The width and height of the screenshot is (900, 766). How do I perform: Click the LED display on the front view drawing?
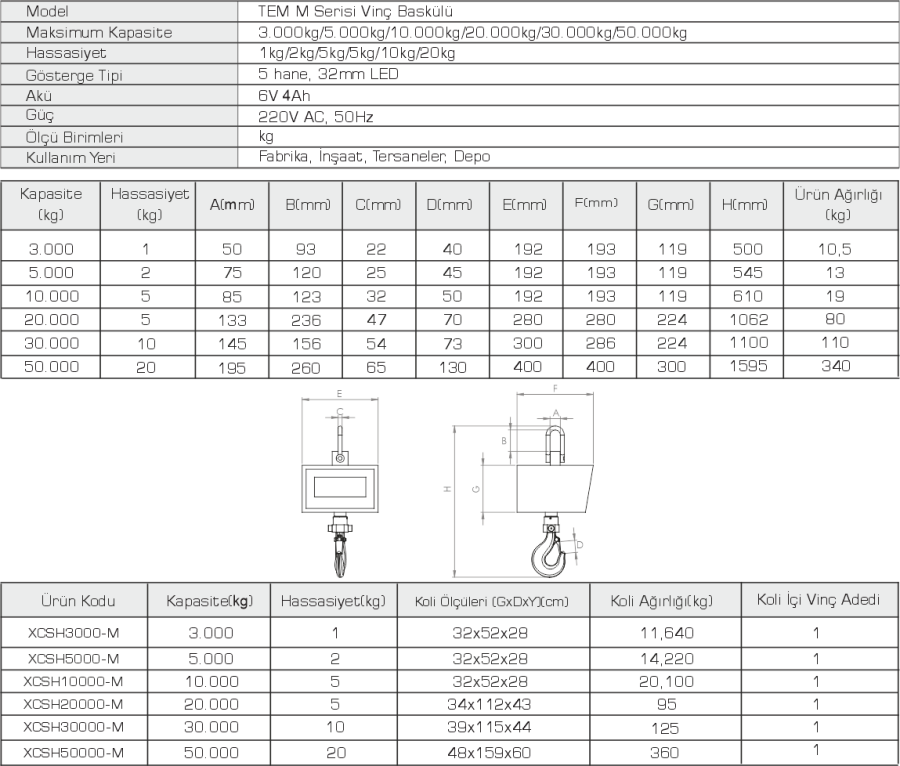pyautogui.click(x=340, y=488)
